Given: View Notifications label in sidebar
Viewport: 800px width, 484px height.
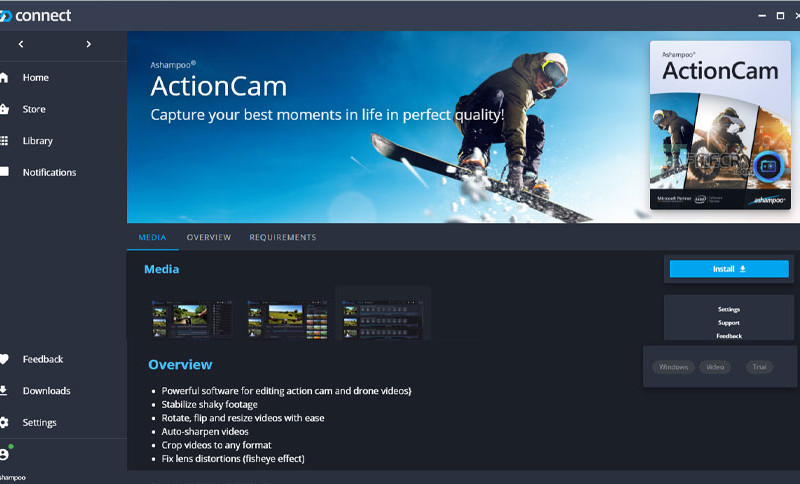Looking at the screenshot, I should (x=49, y=172).
